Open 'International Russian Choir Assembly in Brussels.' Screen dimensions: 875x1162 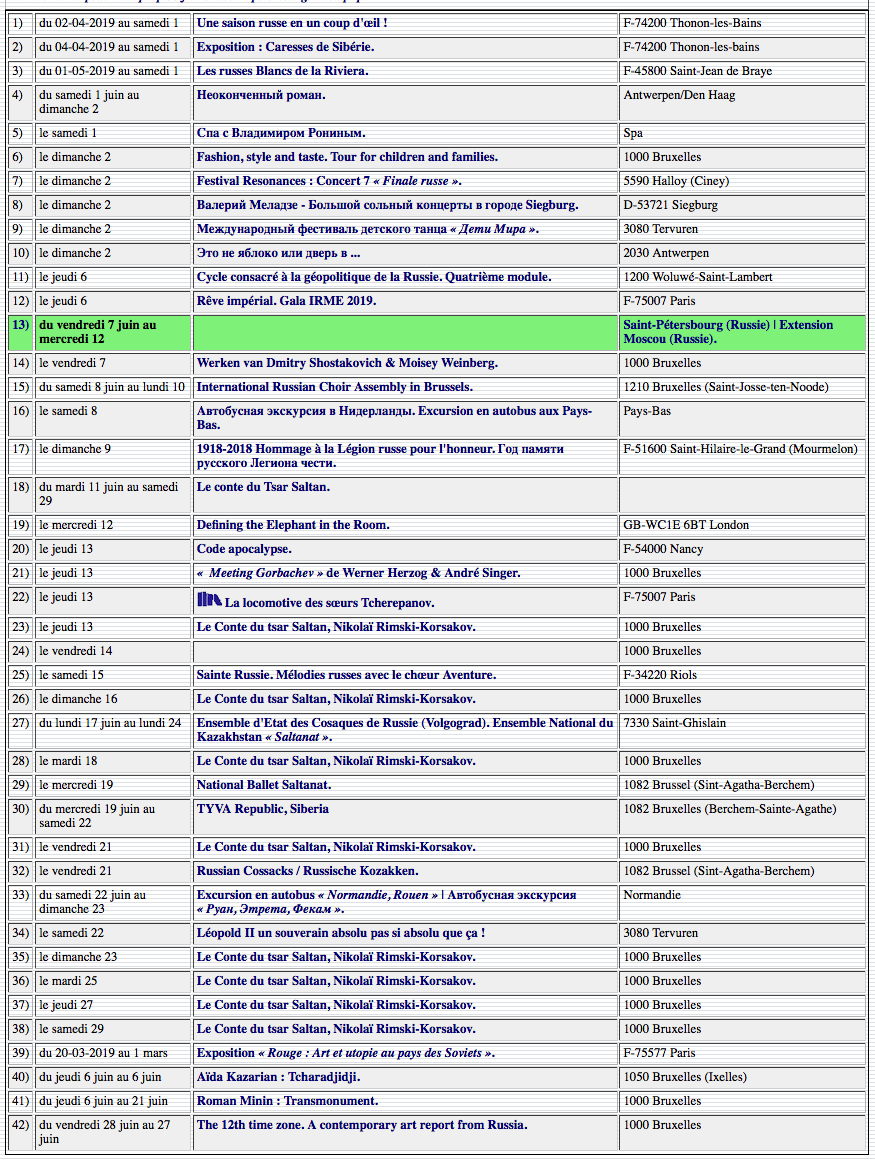coord(334,387)
